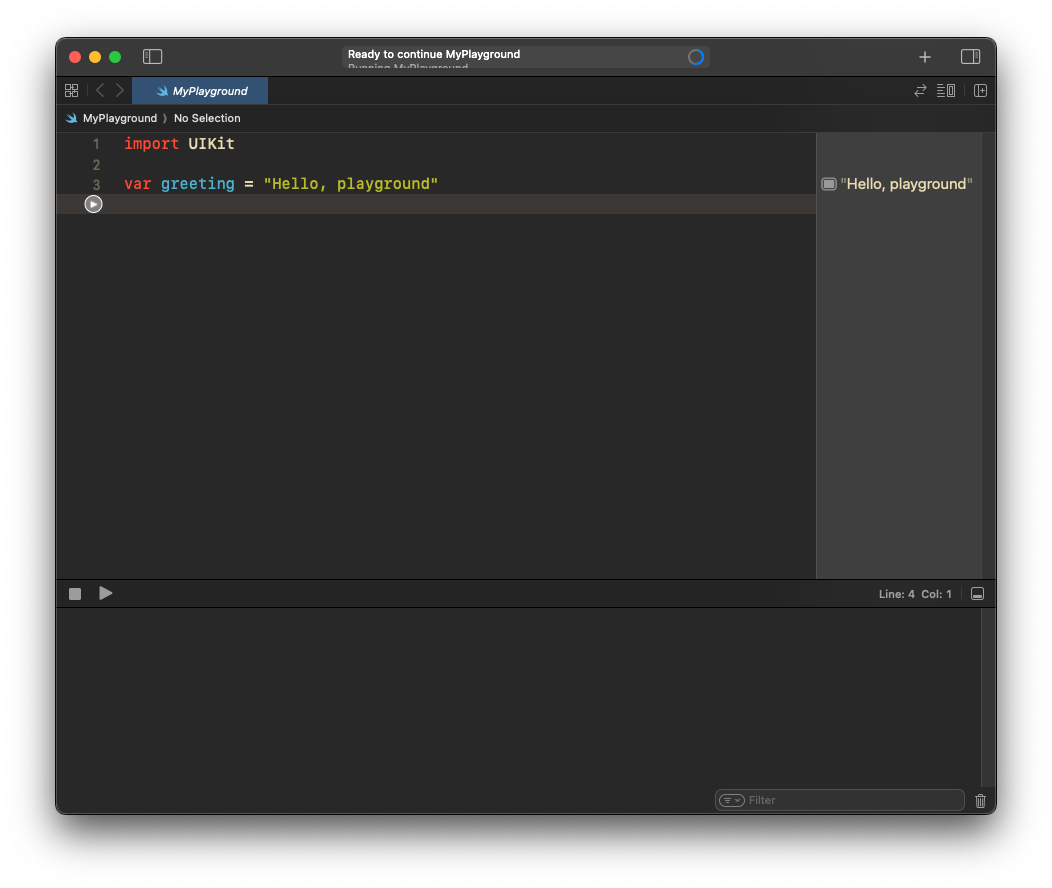Screen dimensions: 1052x888
Task: Show Quick Look result for greeting
Action: [829, 184]
